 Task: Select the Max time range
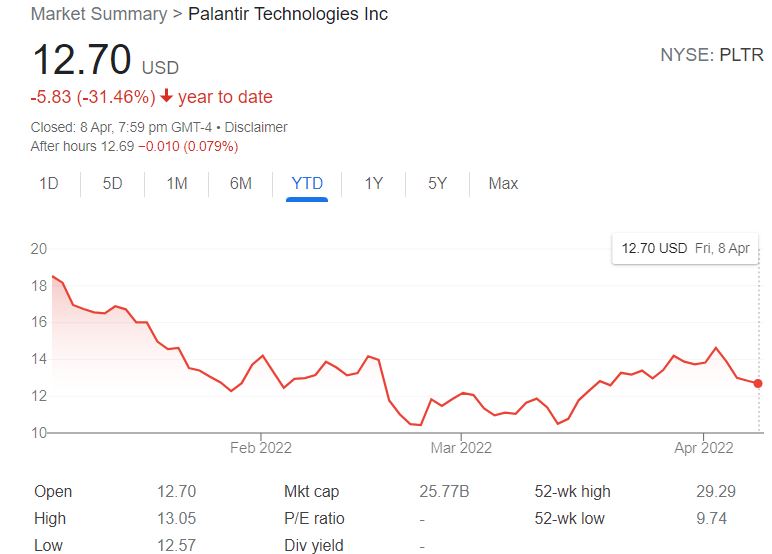503,183
